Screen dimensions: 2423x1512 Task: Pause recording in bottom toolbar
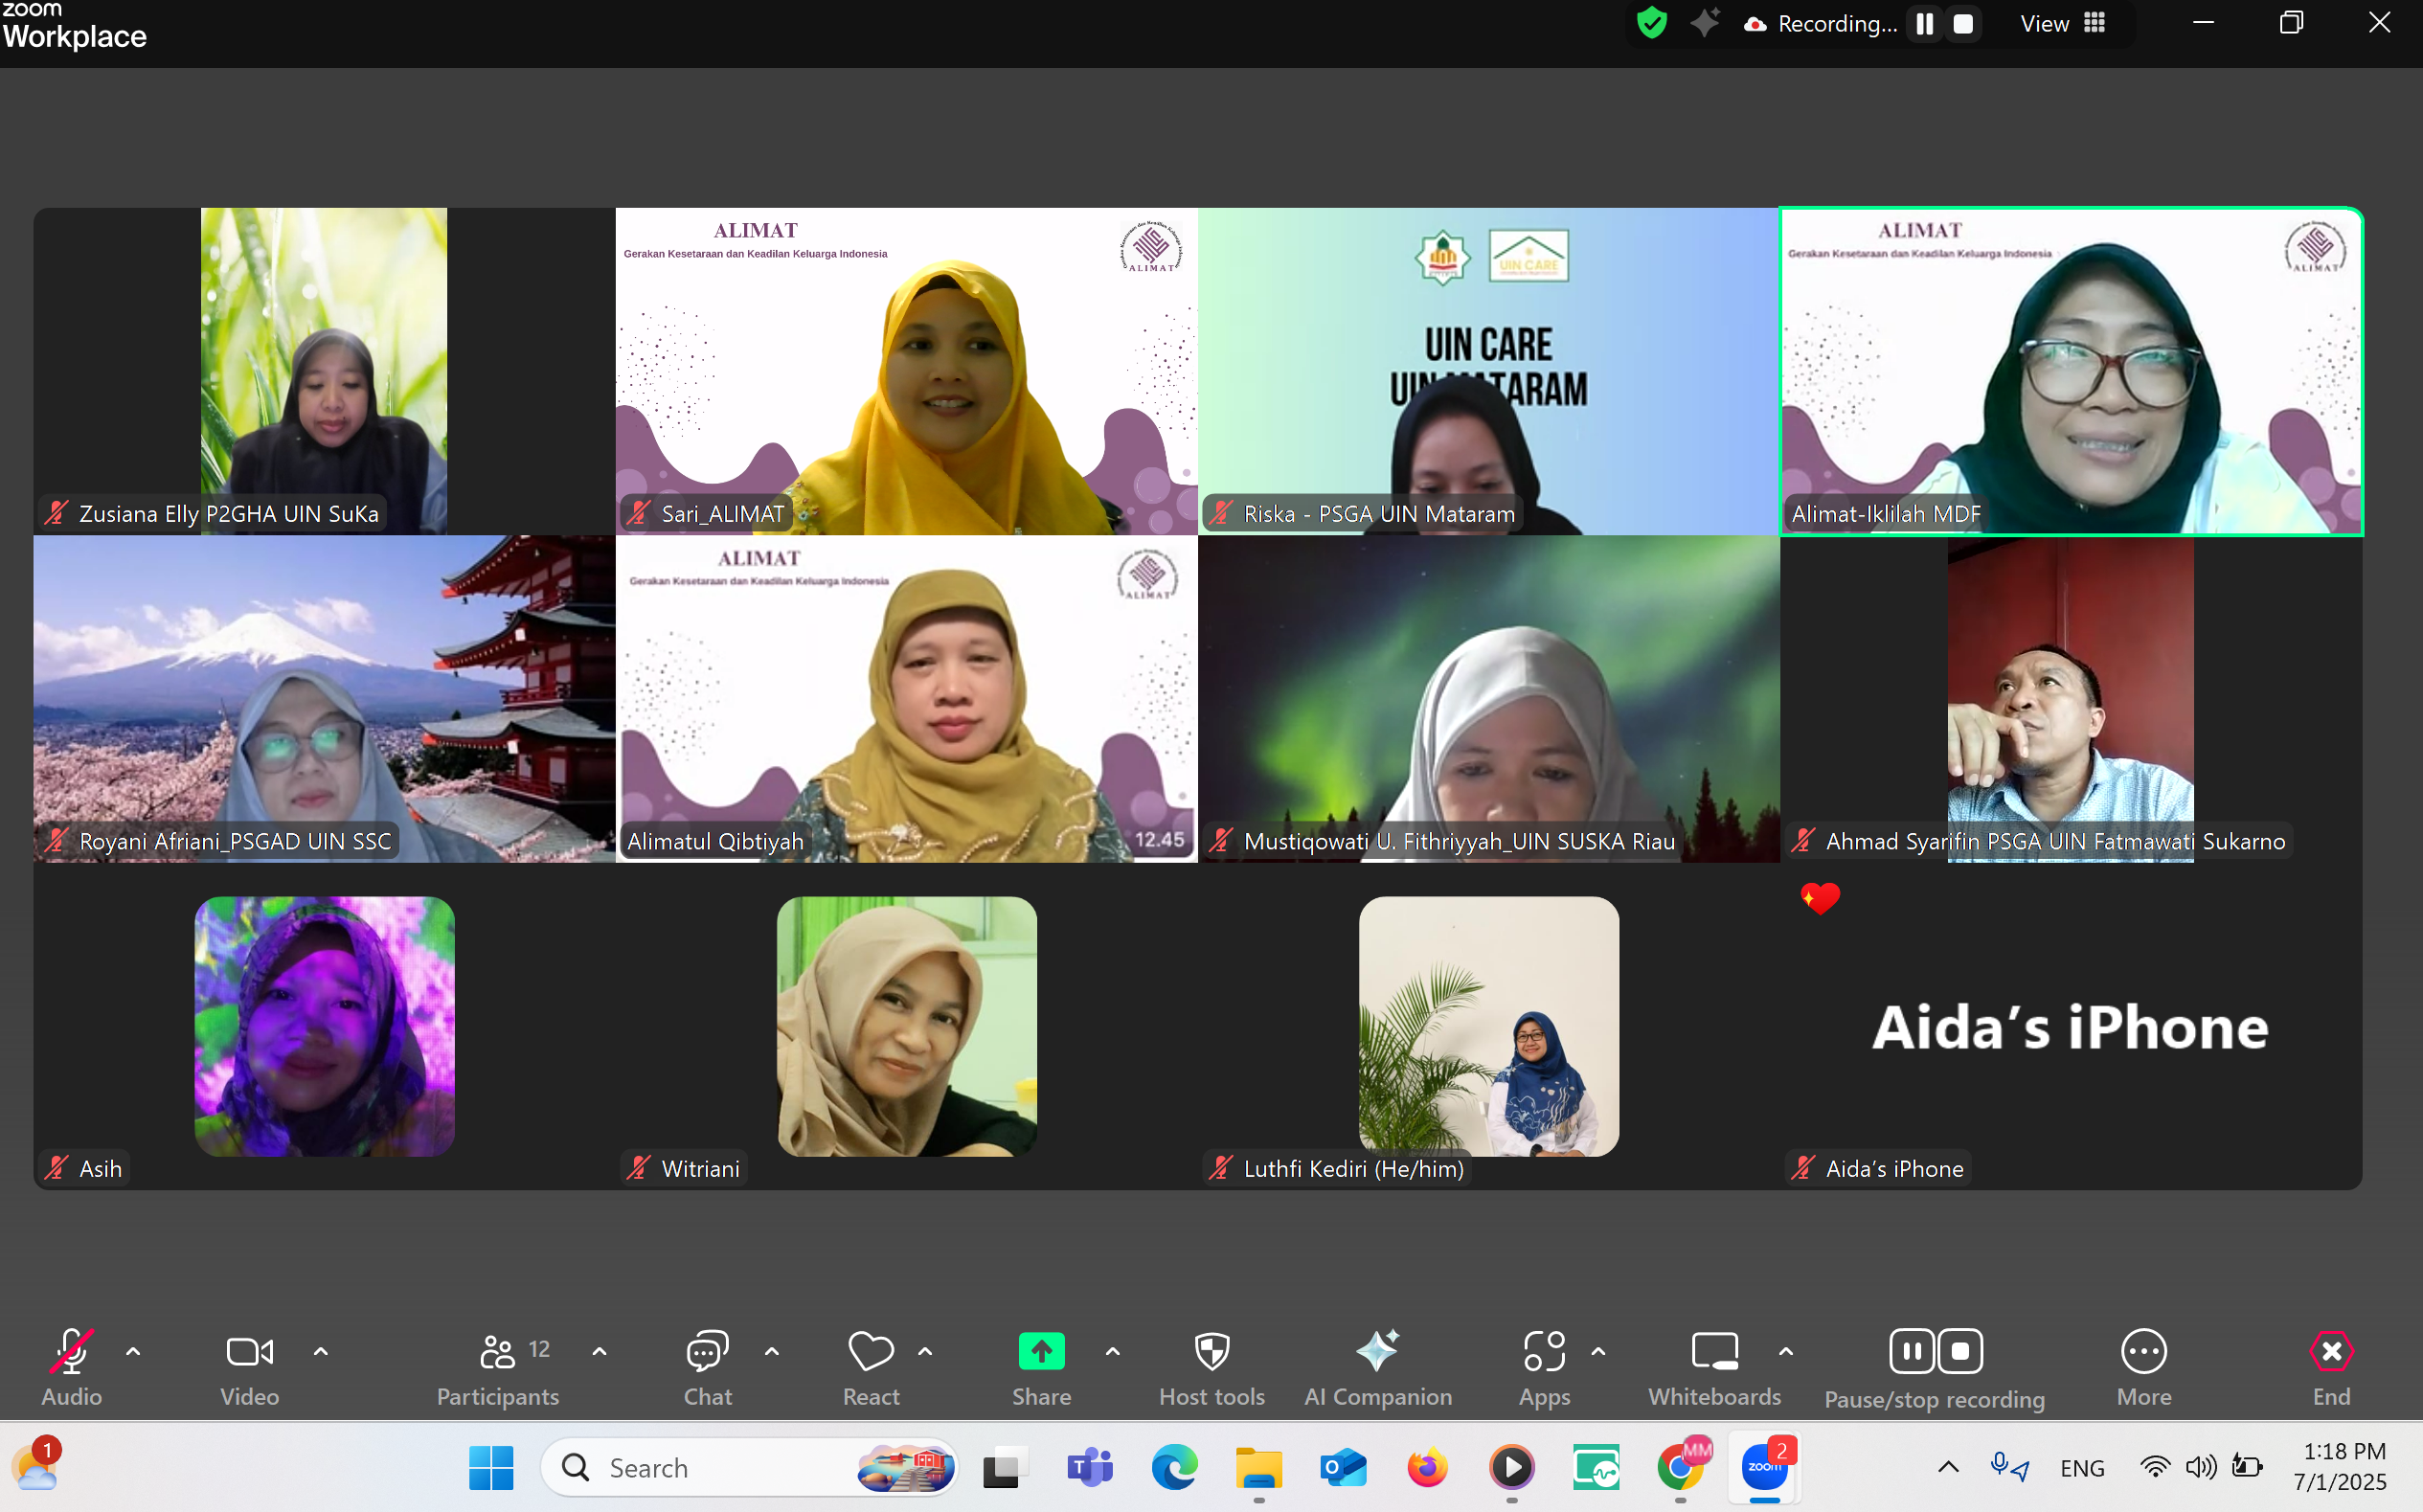1911,1351
